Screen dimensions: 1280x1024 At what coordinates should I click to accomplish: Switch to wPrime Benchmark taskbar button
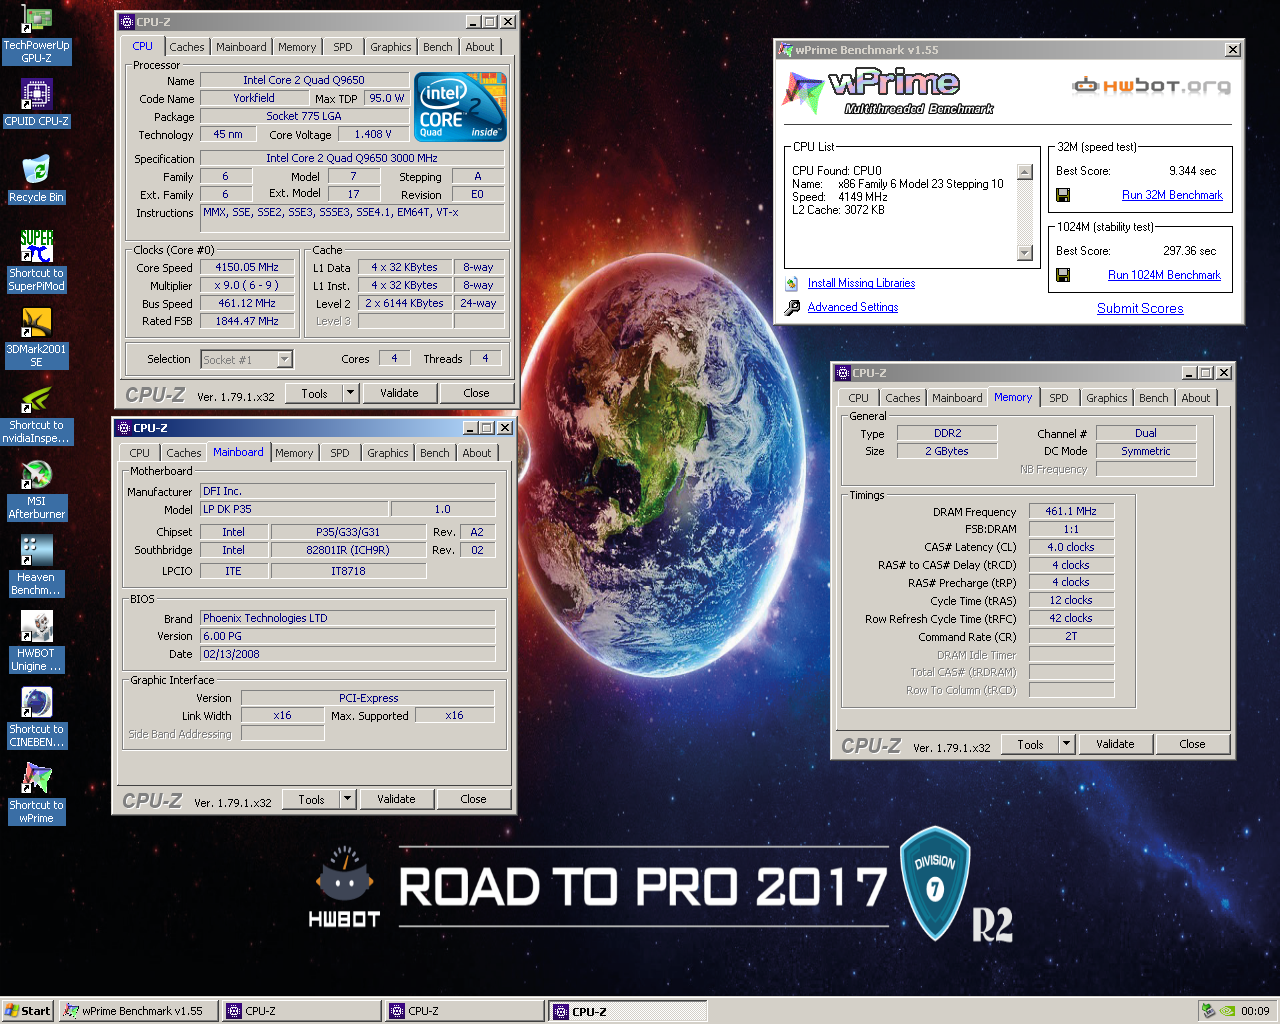pyautogui.click(x=139, y=1011)
